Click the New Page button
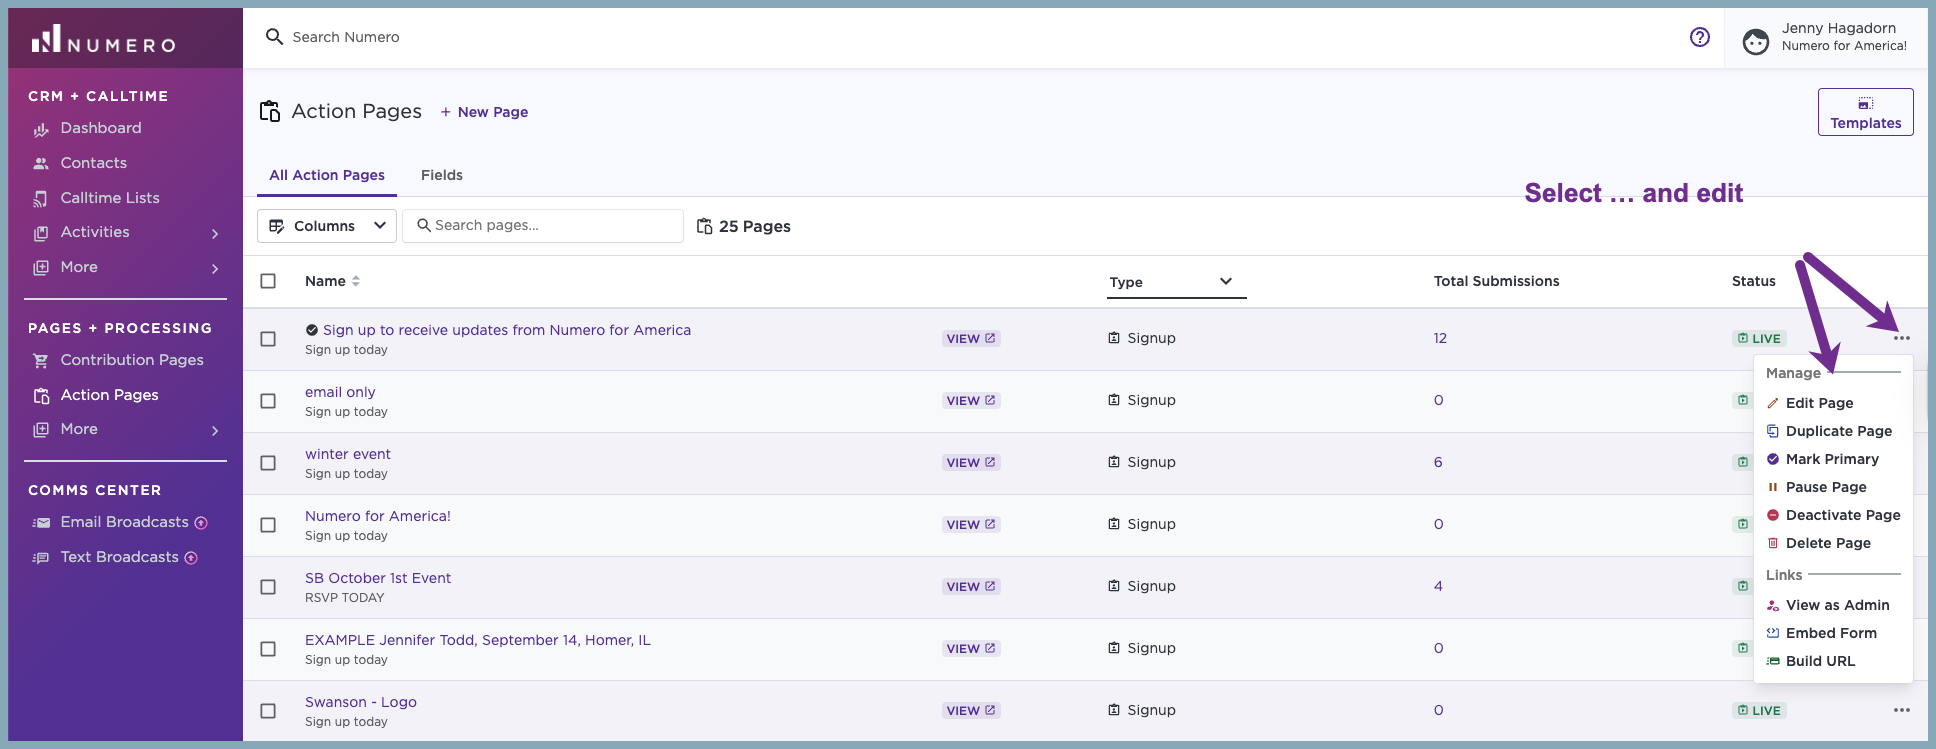Screen dimensions: 1936x749 coord(484,112)
